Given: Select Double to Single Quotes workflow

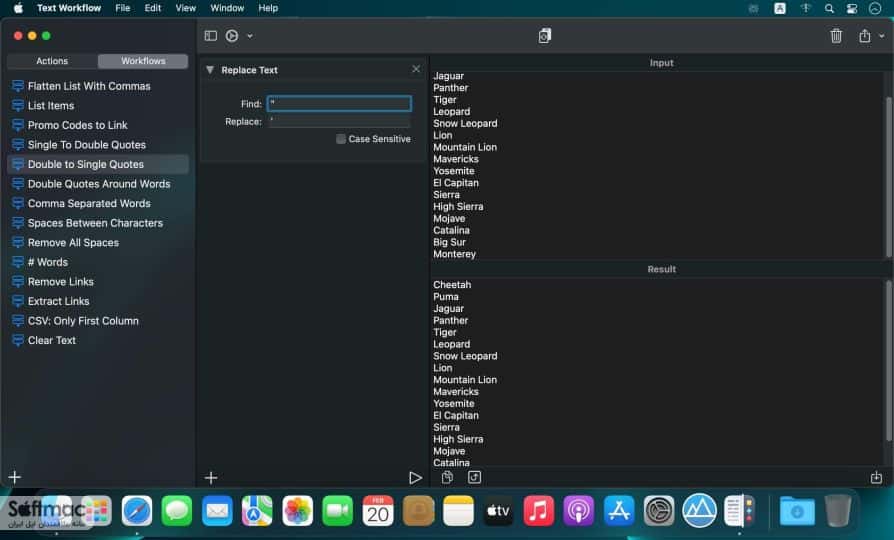Looking at the screenshot, I should tap(97, 164).
